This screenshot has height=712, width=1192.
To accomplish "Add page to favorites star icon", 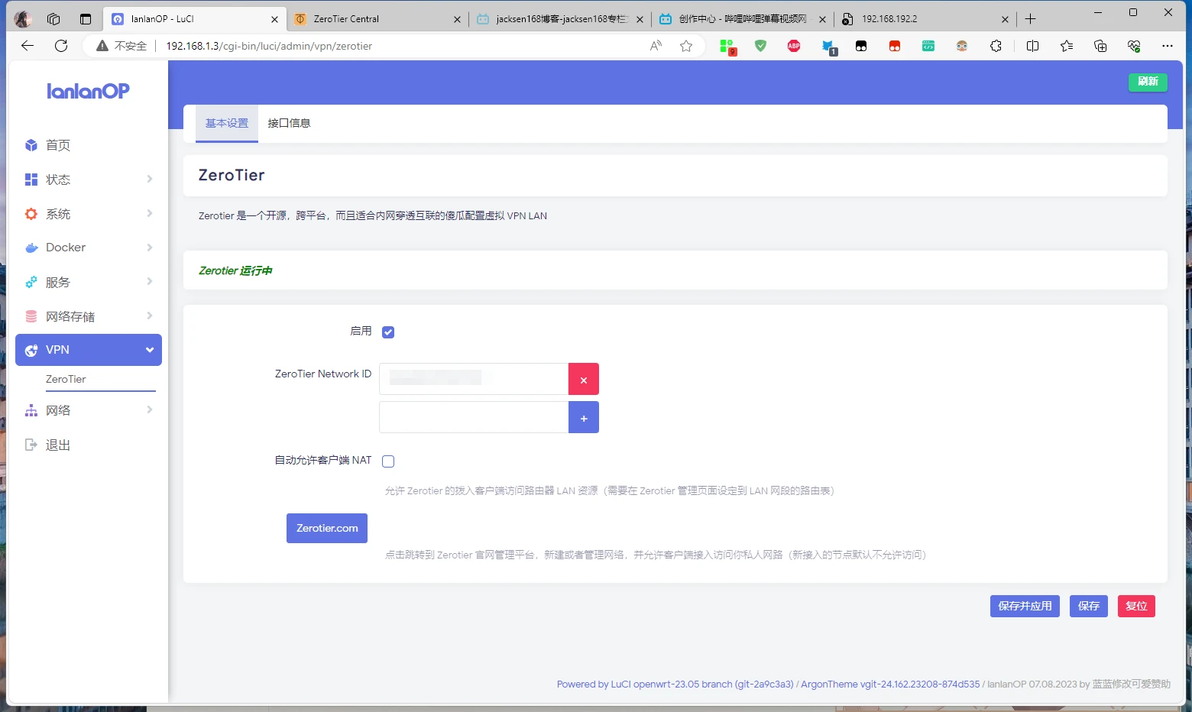I will [x=686, y=46].
